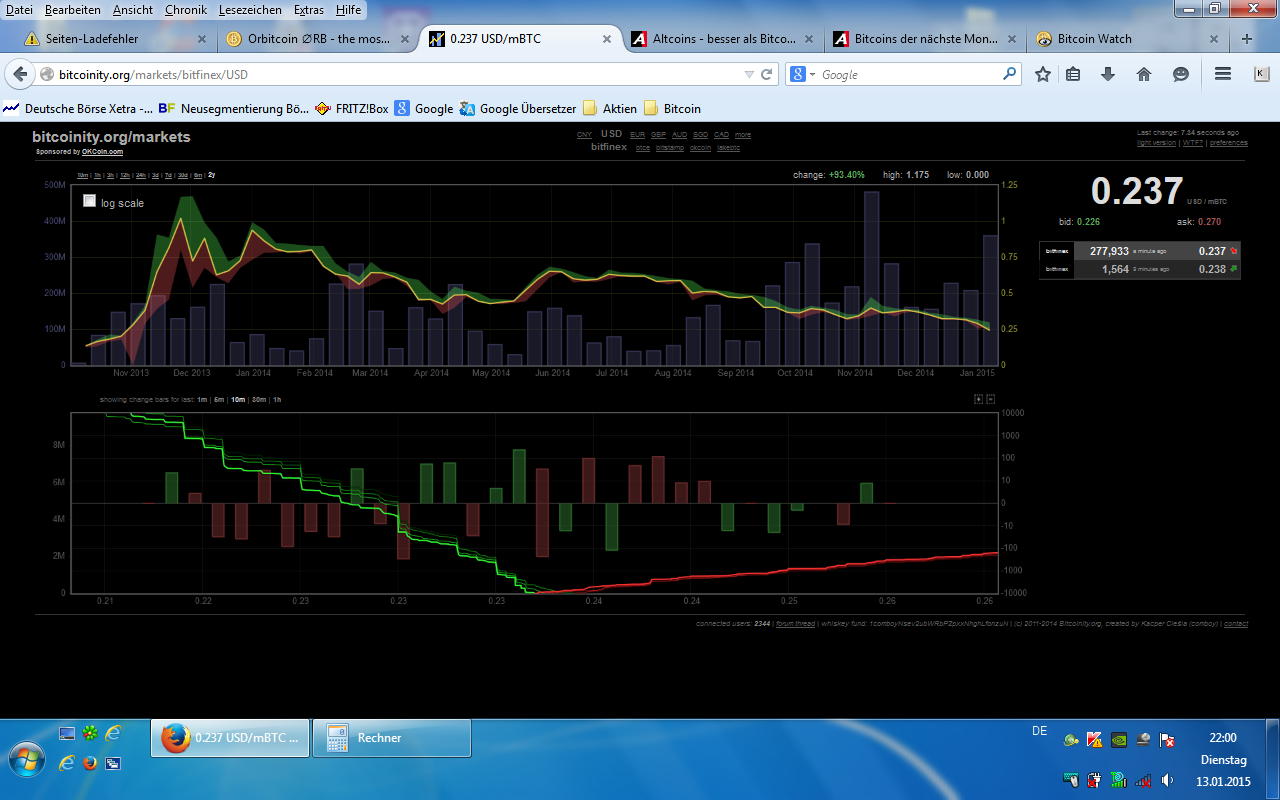
Task: Click the Firefox taskbar button
Action: pos(229,738)
